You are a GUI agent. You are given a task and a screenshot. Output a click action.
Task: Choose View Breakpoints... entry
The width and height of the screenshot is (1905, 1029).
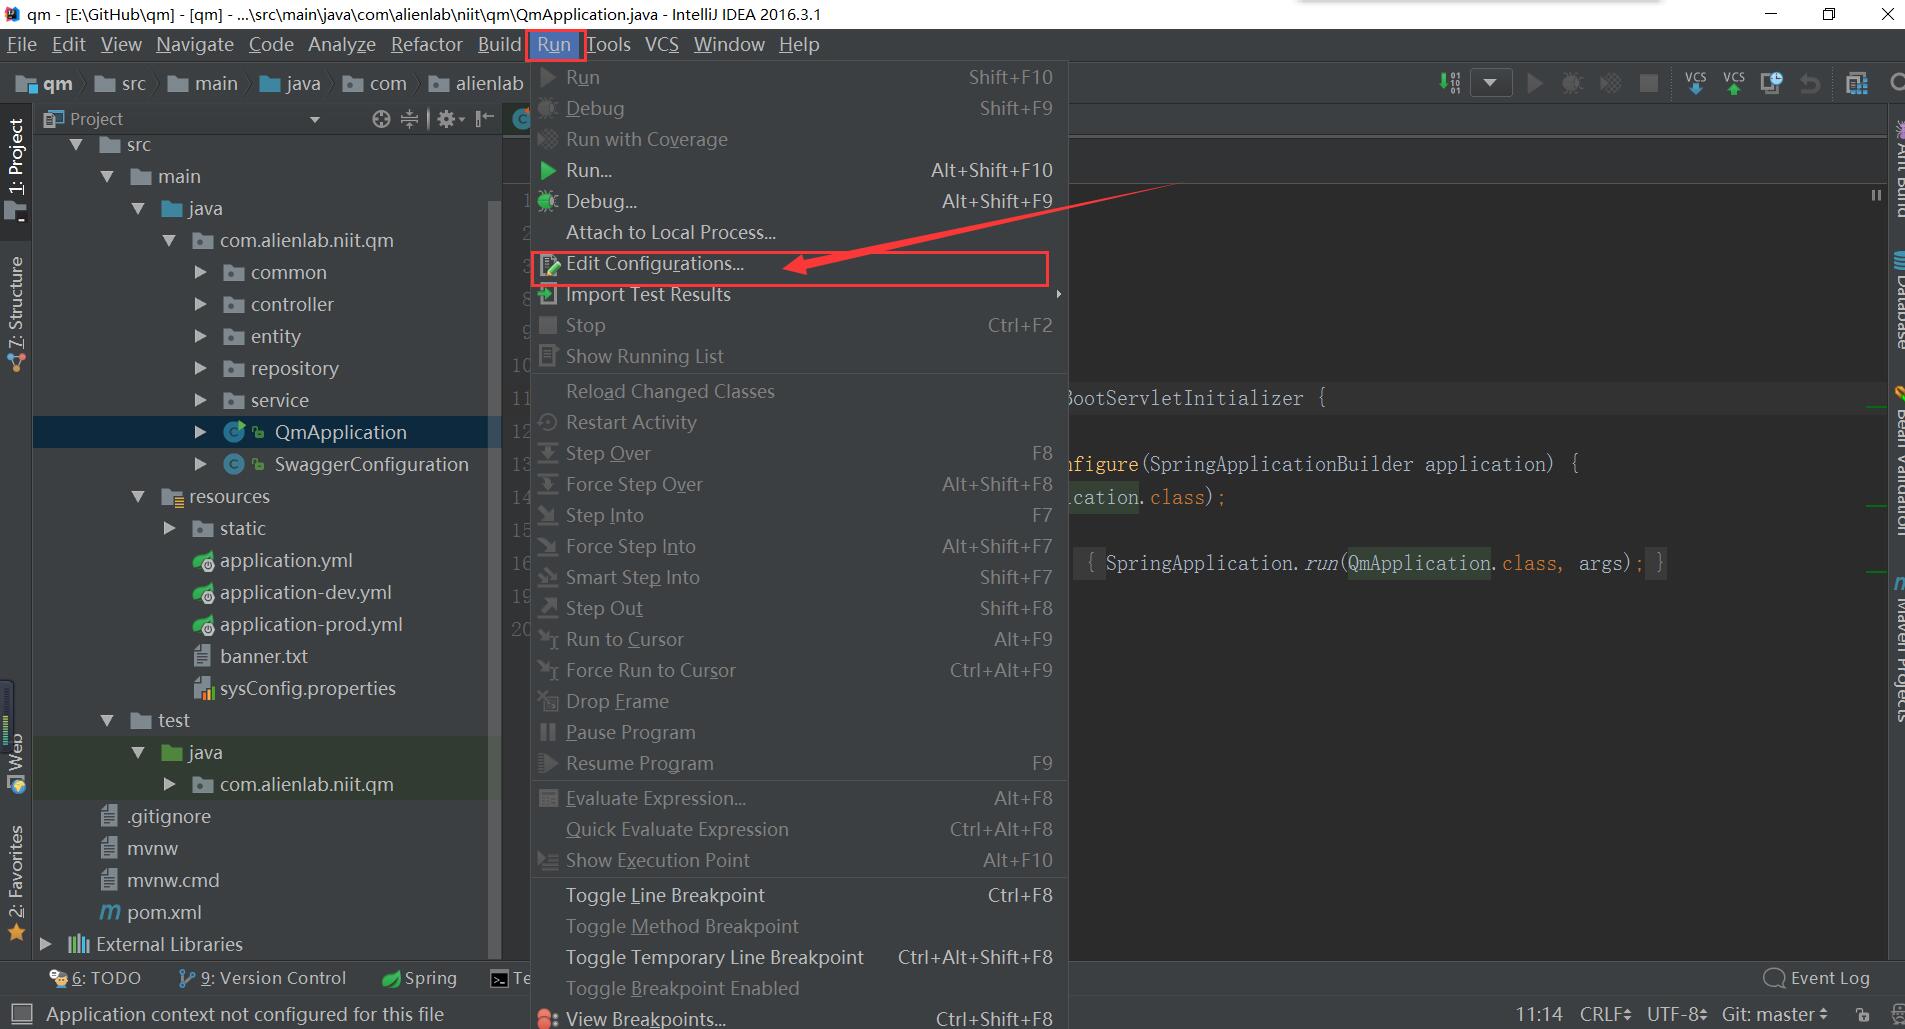[x=798, y=1018]
